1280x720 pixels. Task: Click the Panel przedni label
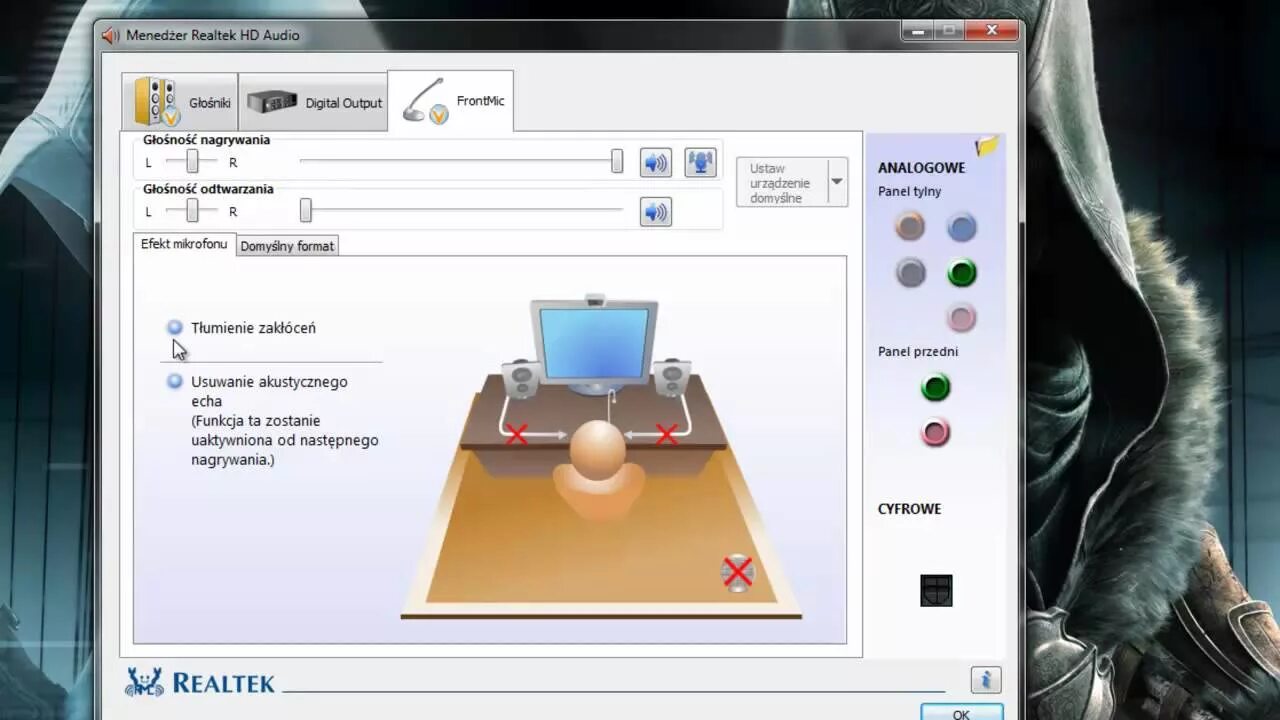tap(918, 352)
